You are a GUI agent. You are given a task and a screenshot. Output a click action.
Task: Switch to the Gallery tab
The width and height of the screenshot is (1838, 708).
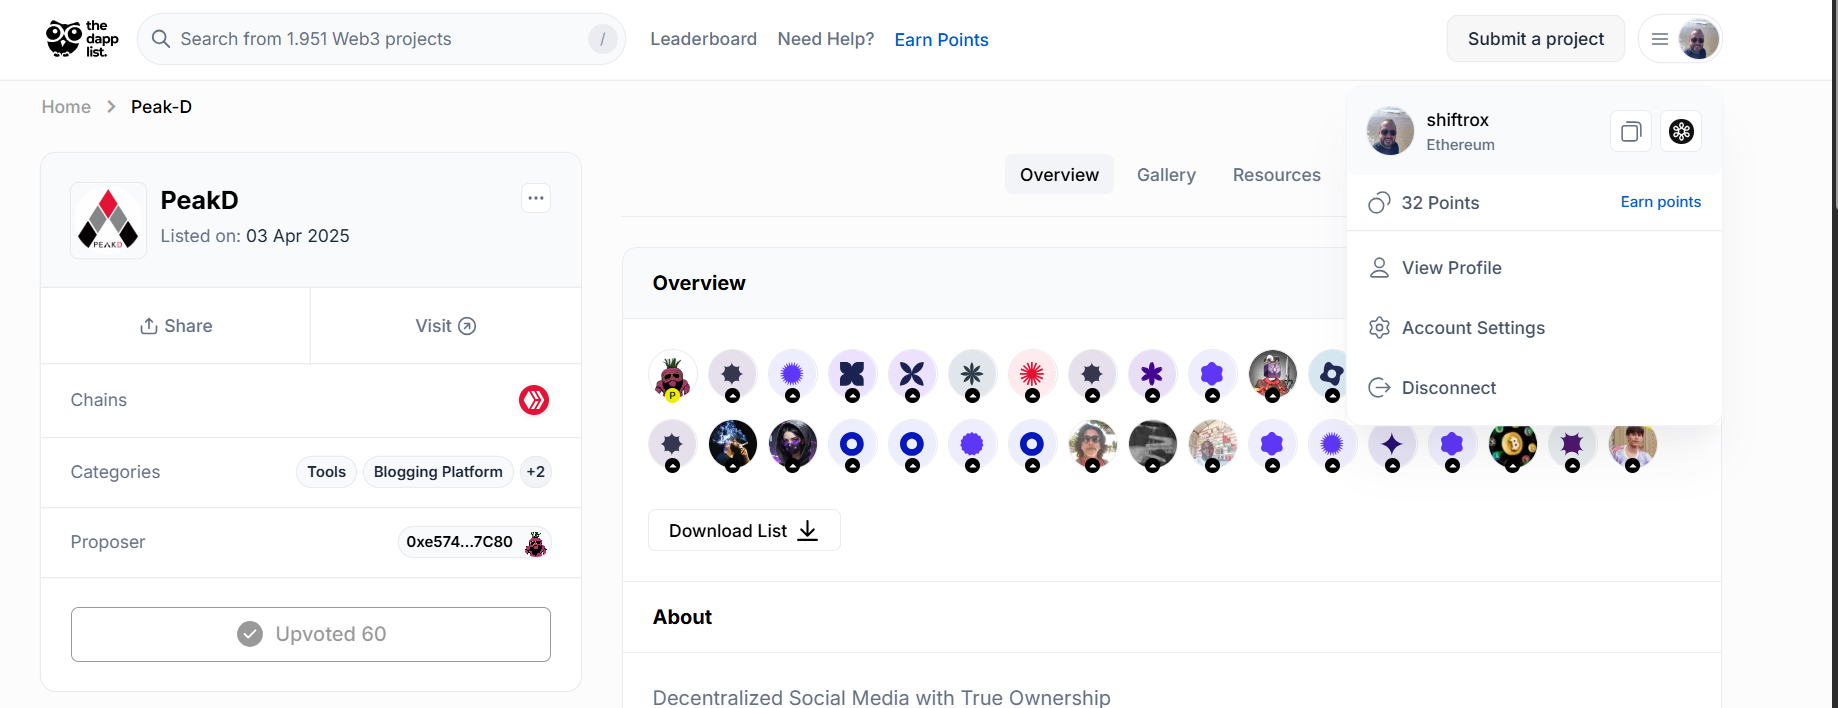(x=1166, y=175)
